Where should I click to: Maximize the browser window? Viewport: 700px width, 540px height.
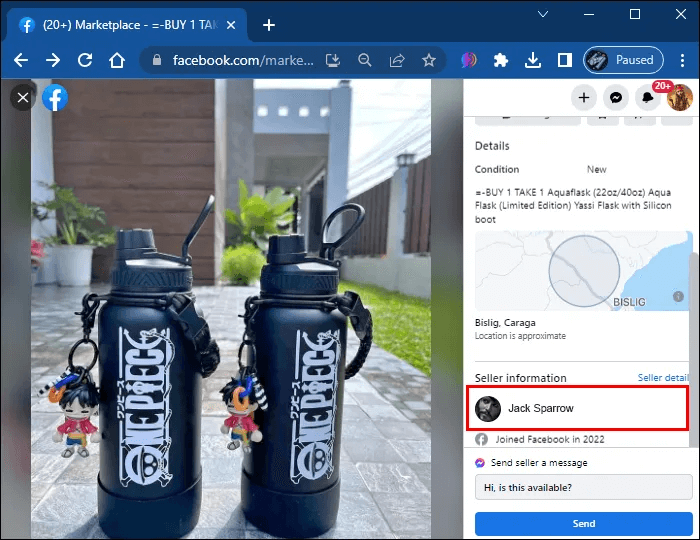635,14
